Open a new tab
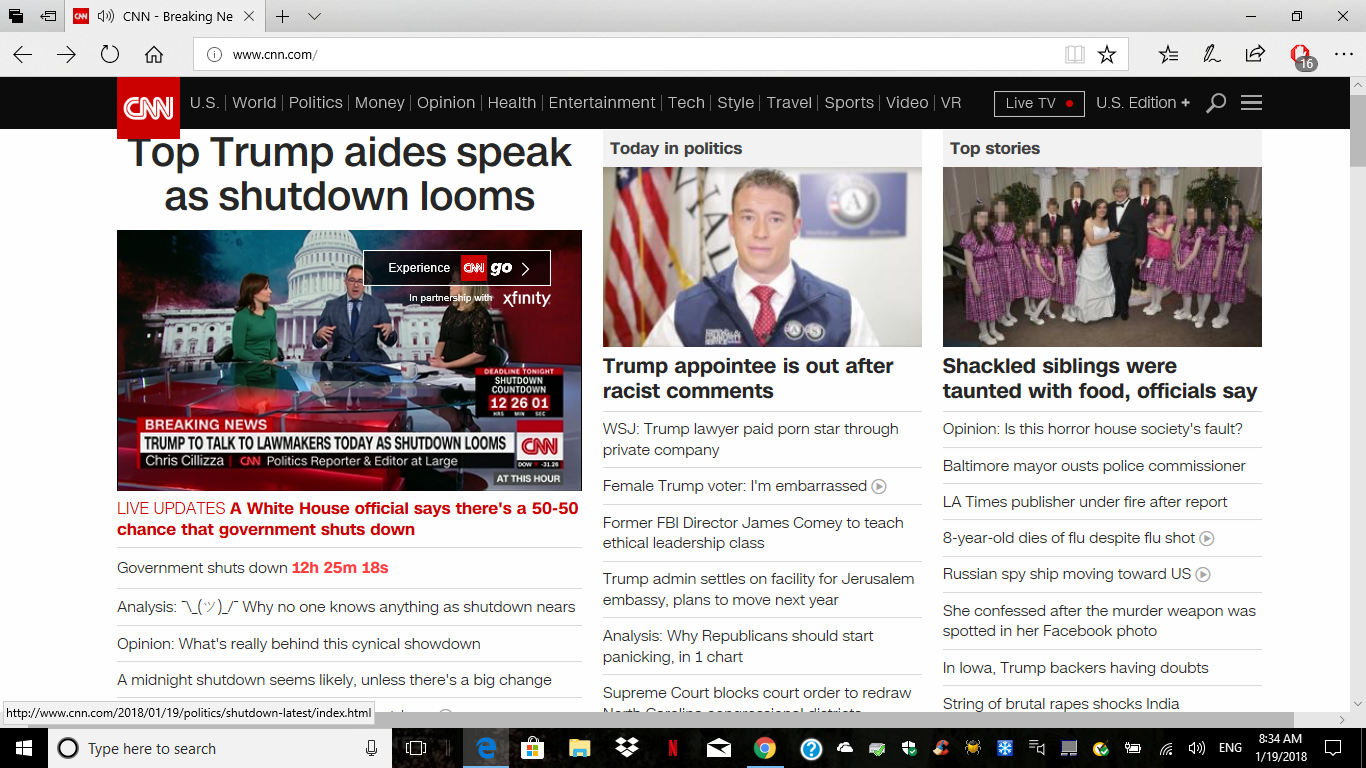 [x=283, y=16]
